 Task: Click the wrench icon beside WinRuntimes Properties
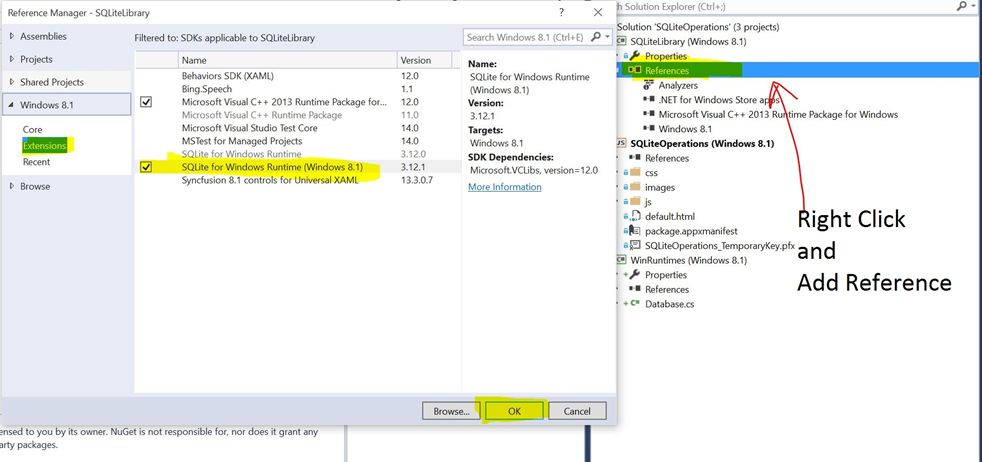pos(634,274)
